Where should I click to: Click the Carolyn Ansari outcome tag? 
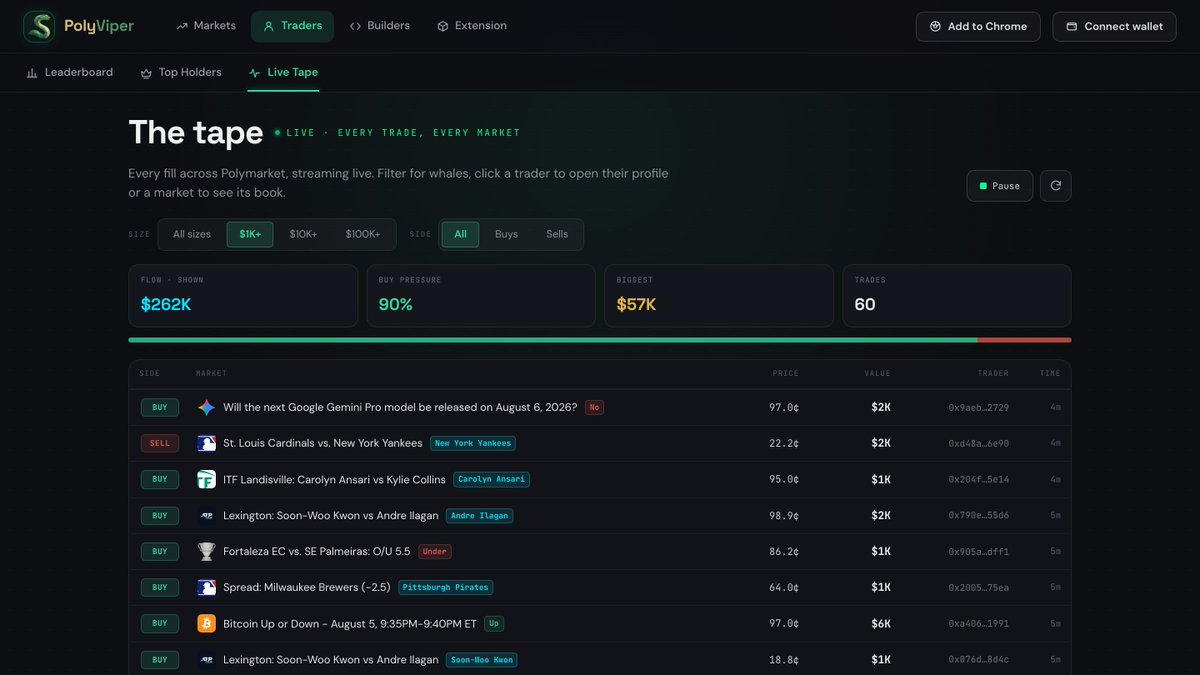(491, 479)
